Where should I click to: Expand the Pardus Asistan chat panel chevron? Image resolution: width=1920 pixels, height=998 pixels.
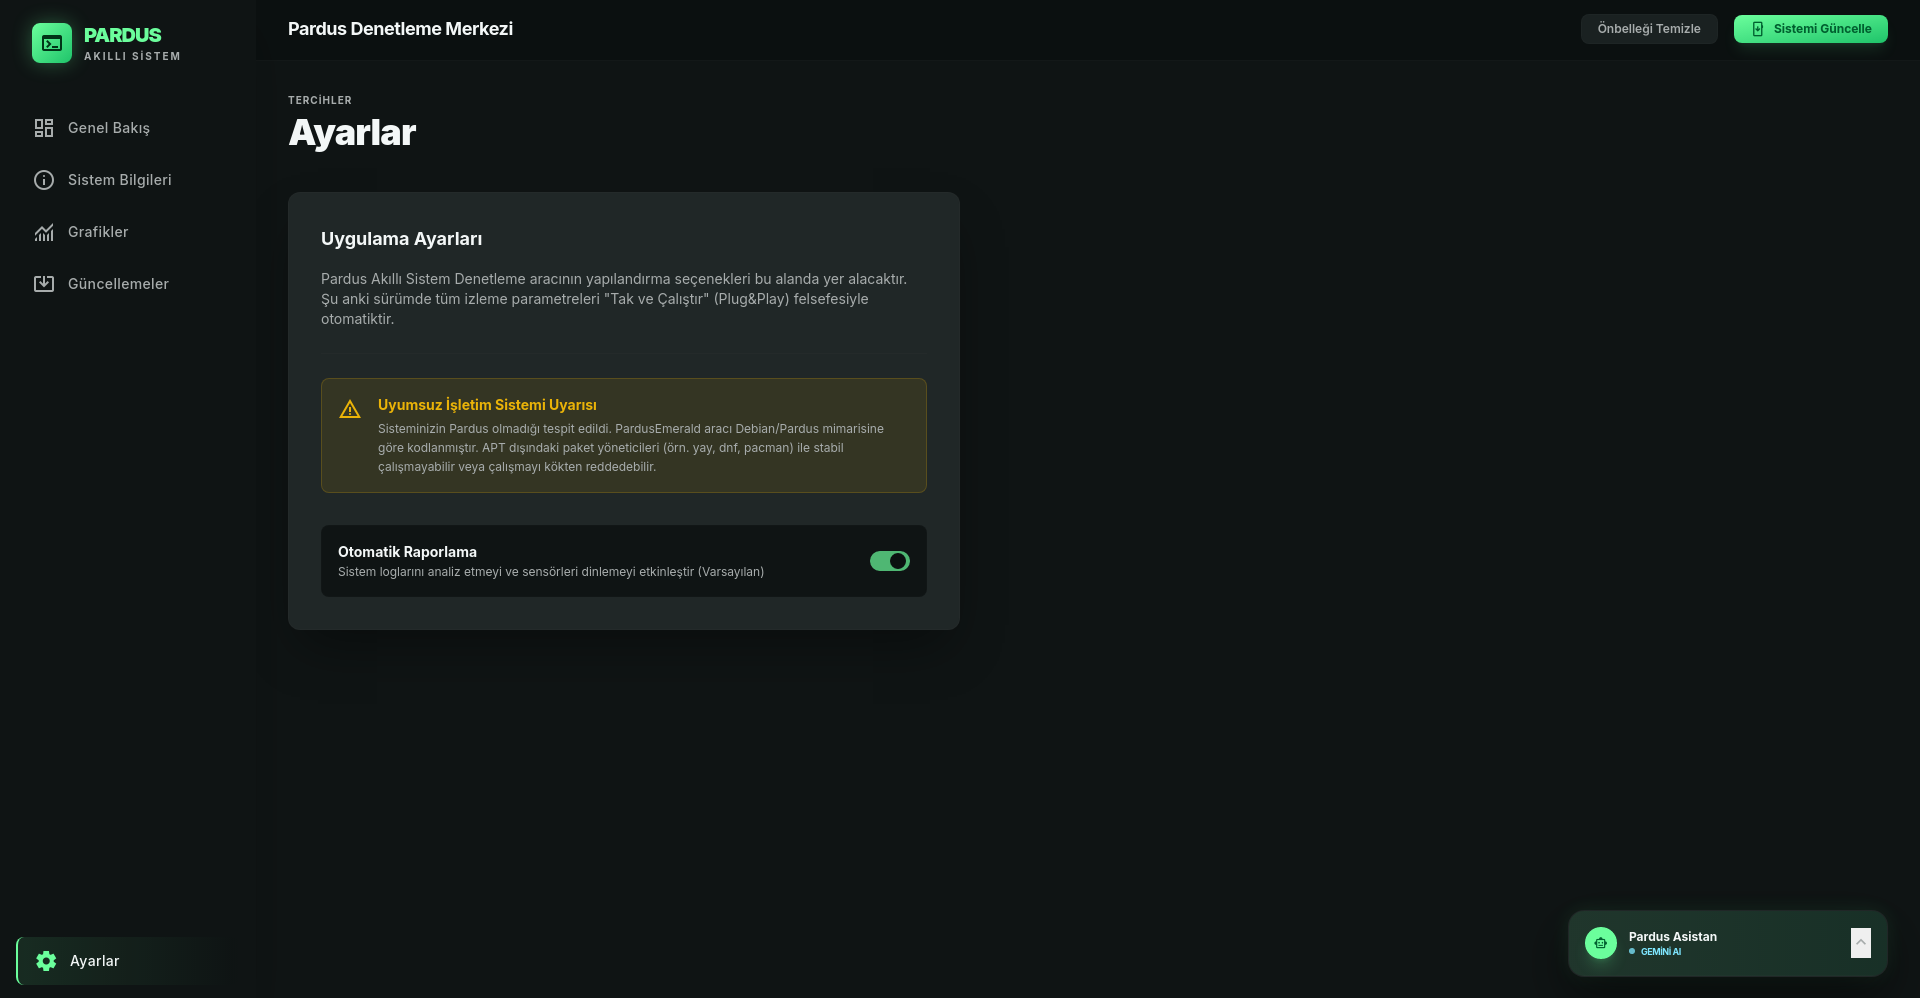point(1860,943)
